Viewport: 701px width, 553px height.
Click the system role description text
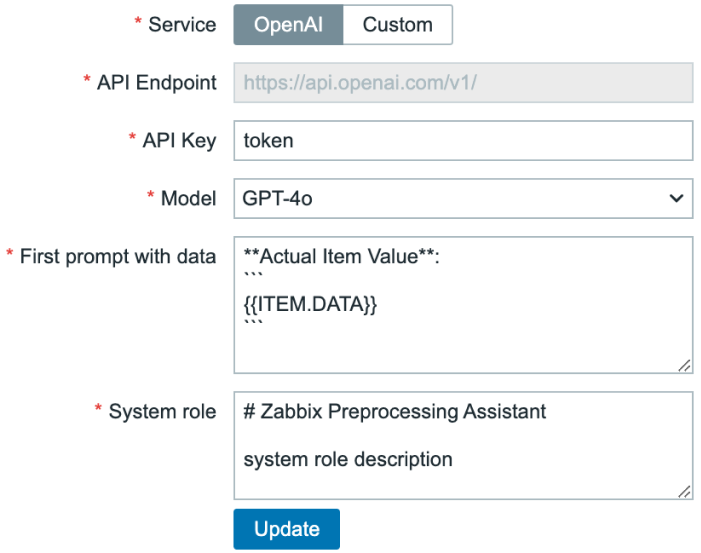click(348, 460)
